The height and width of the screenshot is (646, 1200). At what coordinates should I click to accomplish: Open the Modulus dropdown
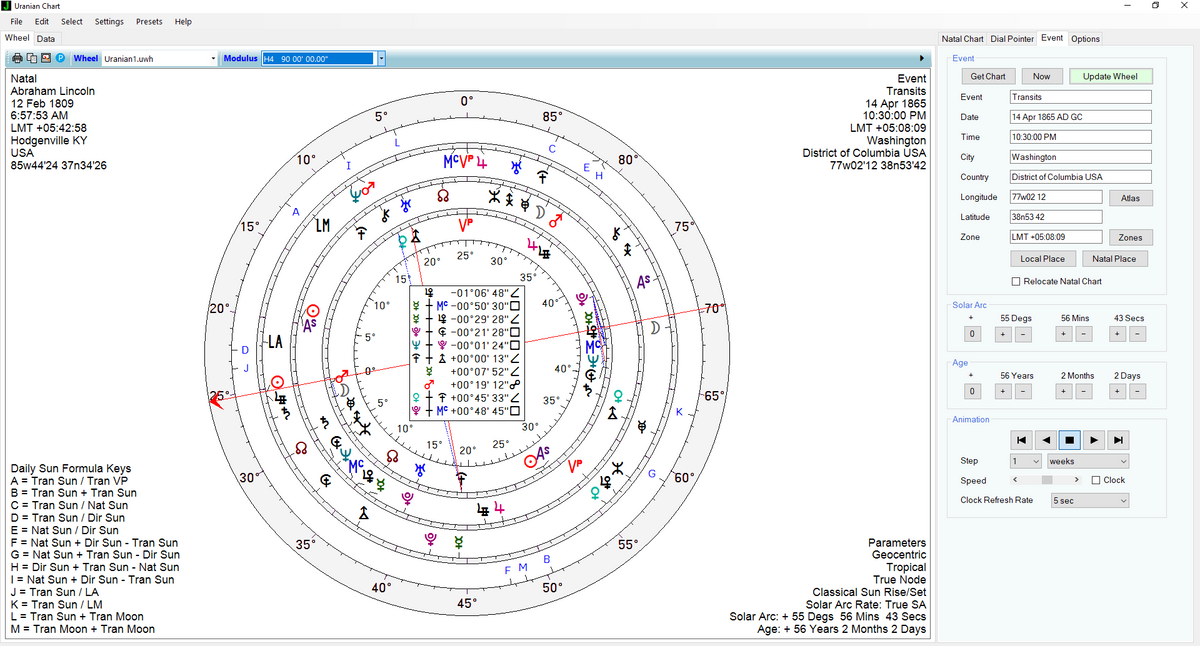381,59
